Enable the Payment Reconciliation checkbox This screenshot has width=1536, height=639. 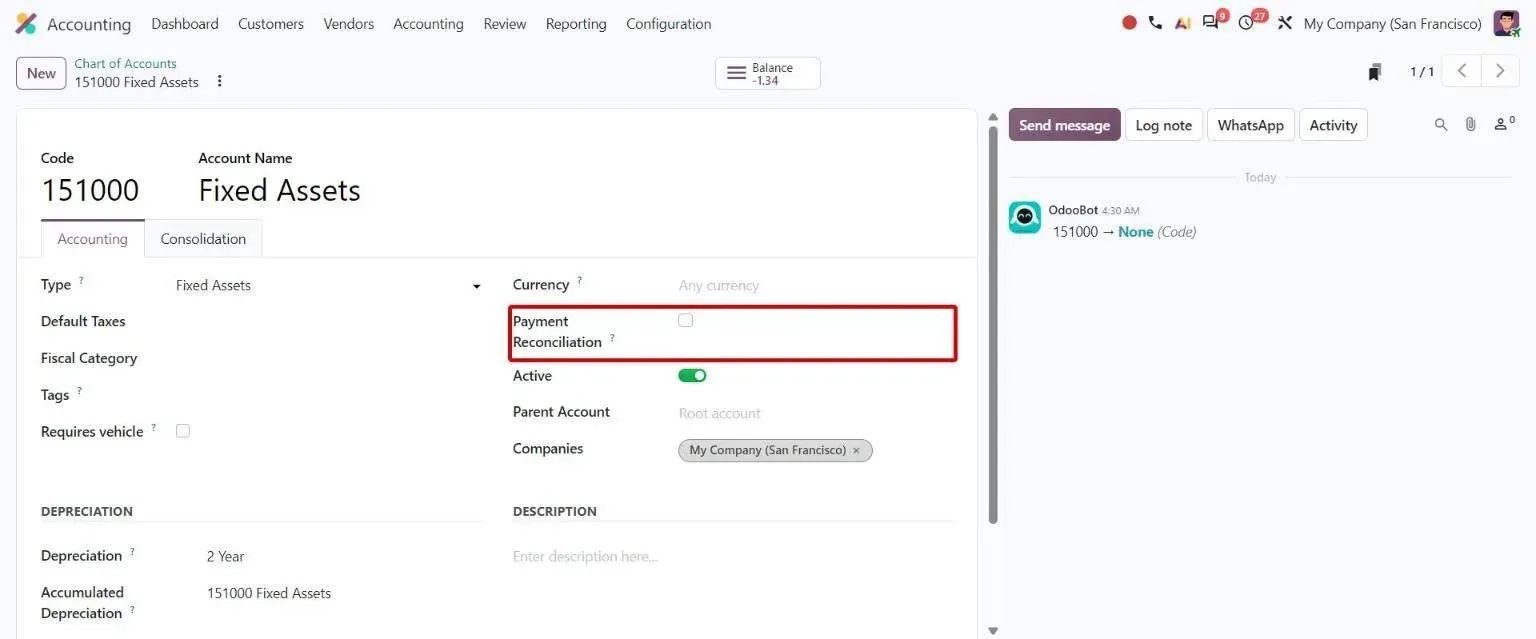tap(685, 320)
